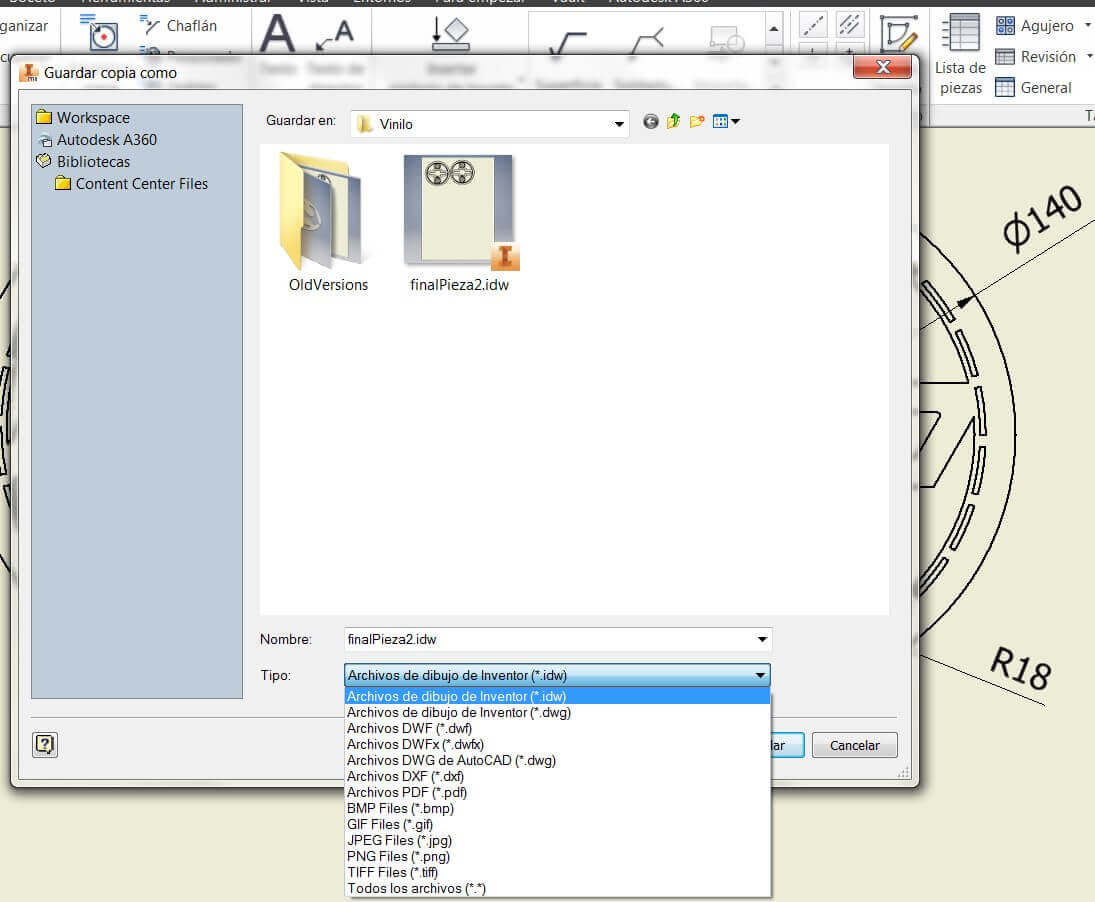The height and width of the screenshot is (902, 1095).
Task: Click the Lista de piezas tool
Action: click(x=960, y=54)
